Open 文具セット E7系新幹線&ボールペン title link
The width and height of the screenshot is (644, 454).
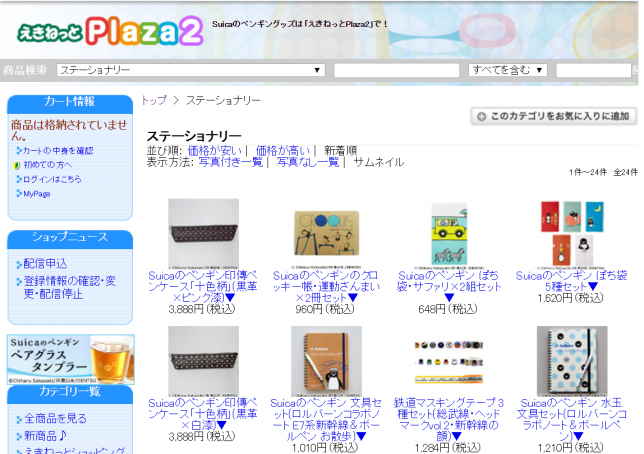pyautogui.click(x=326, y=419)
